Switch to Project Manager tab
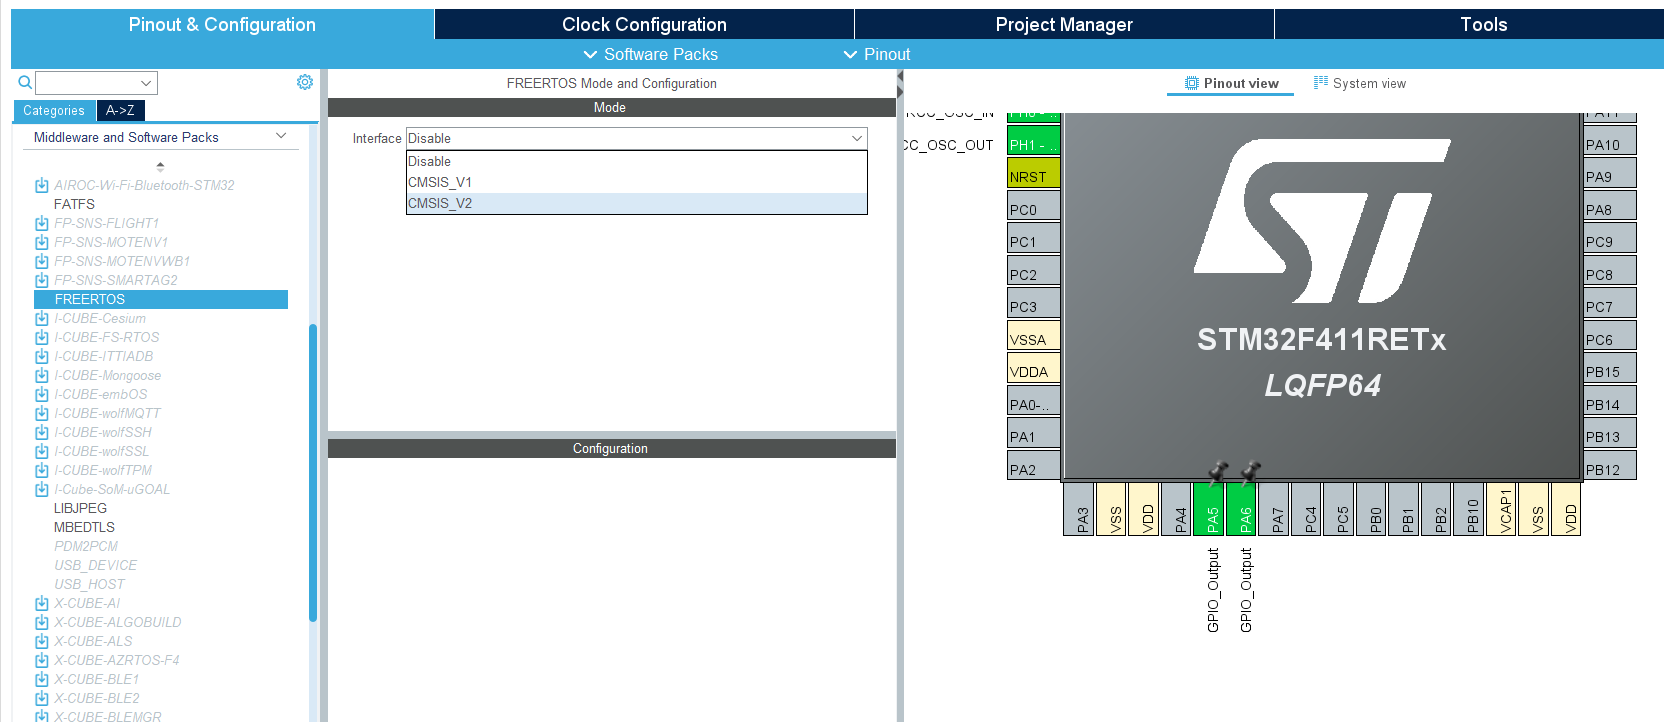 point(1064,24)
